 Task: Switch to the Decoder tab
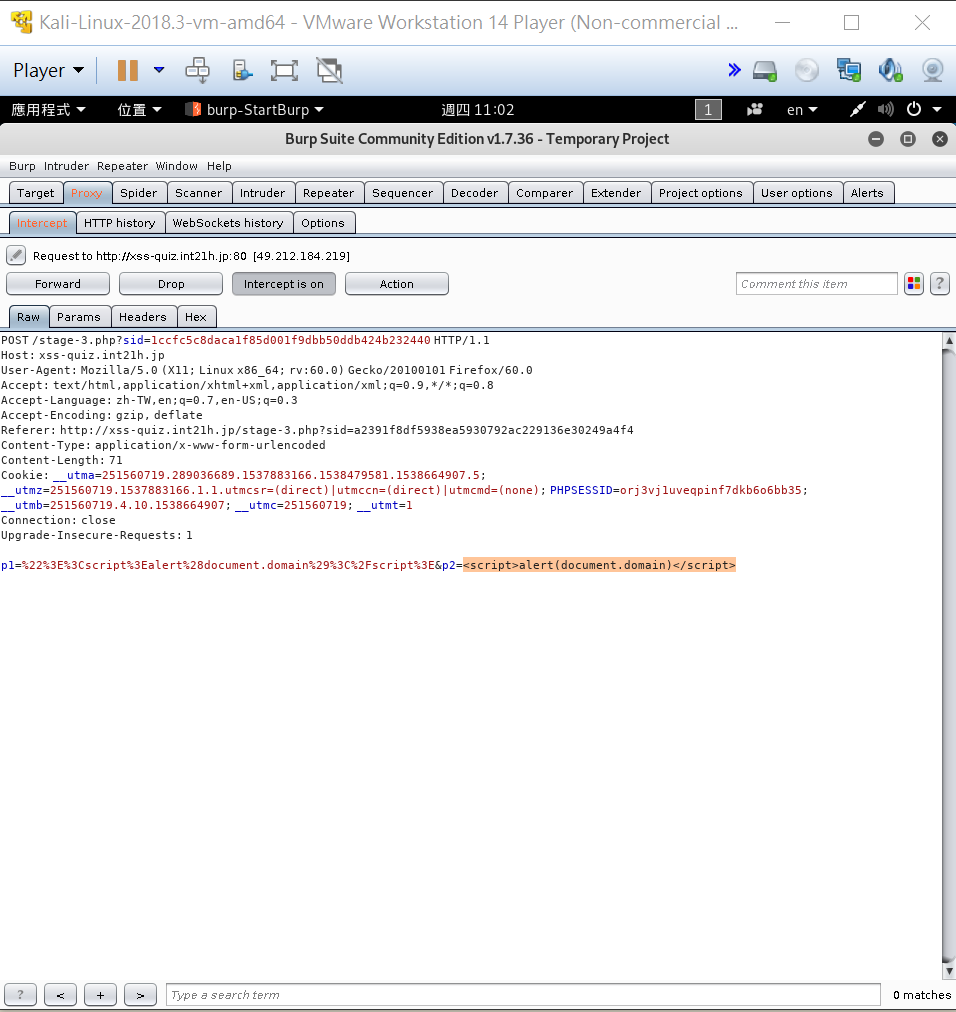pyautogui.click(x=474, y=193)
